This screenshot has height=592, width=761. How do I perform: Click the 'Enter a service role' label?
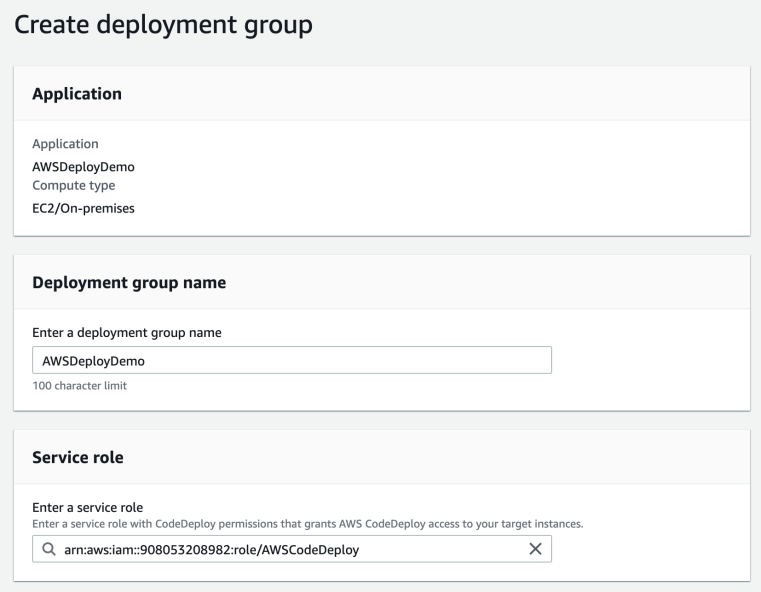tap(87, 508)
